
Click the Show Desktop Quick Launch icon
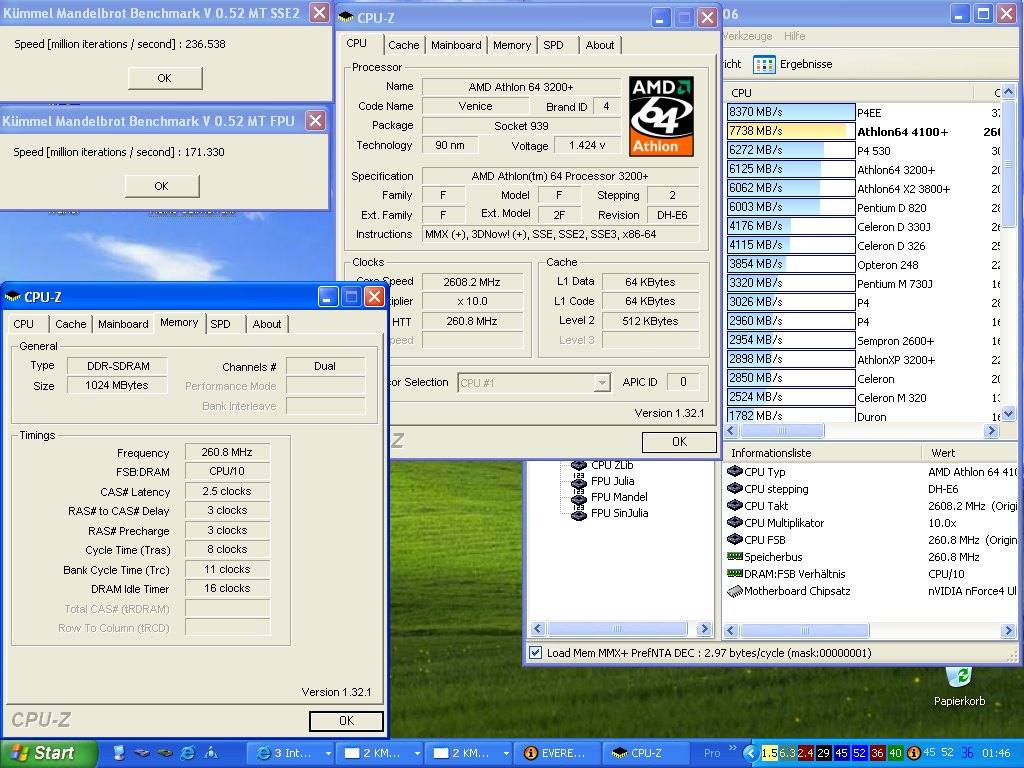pyautogui.click(x=119, y=753)
